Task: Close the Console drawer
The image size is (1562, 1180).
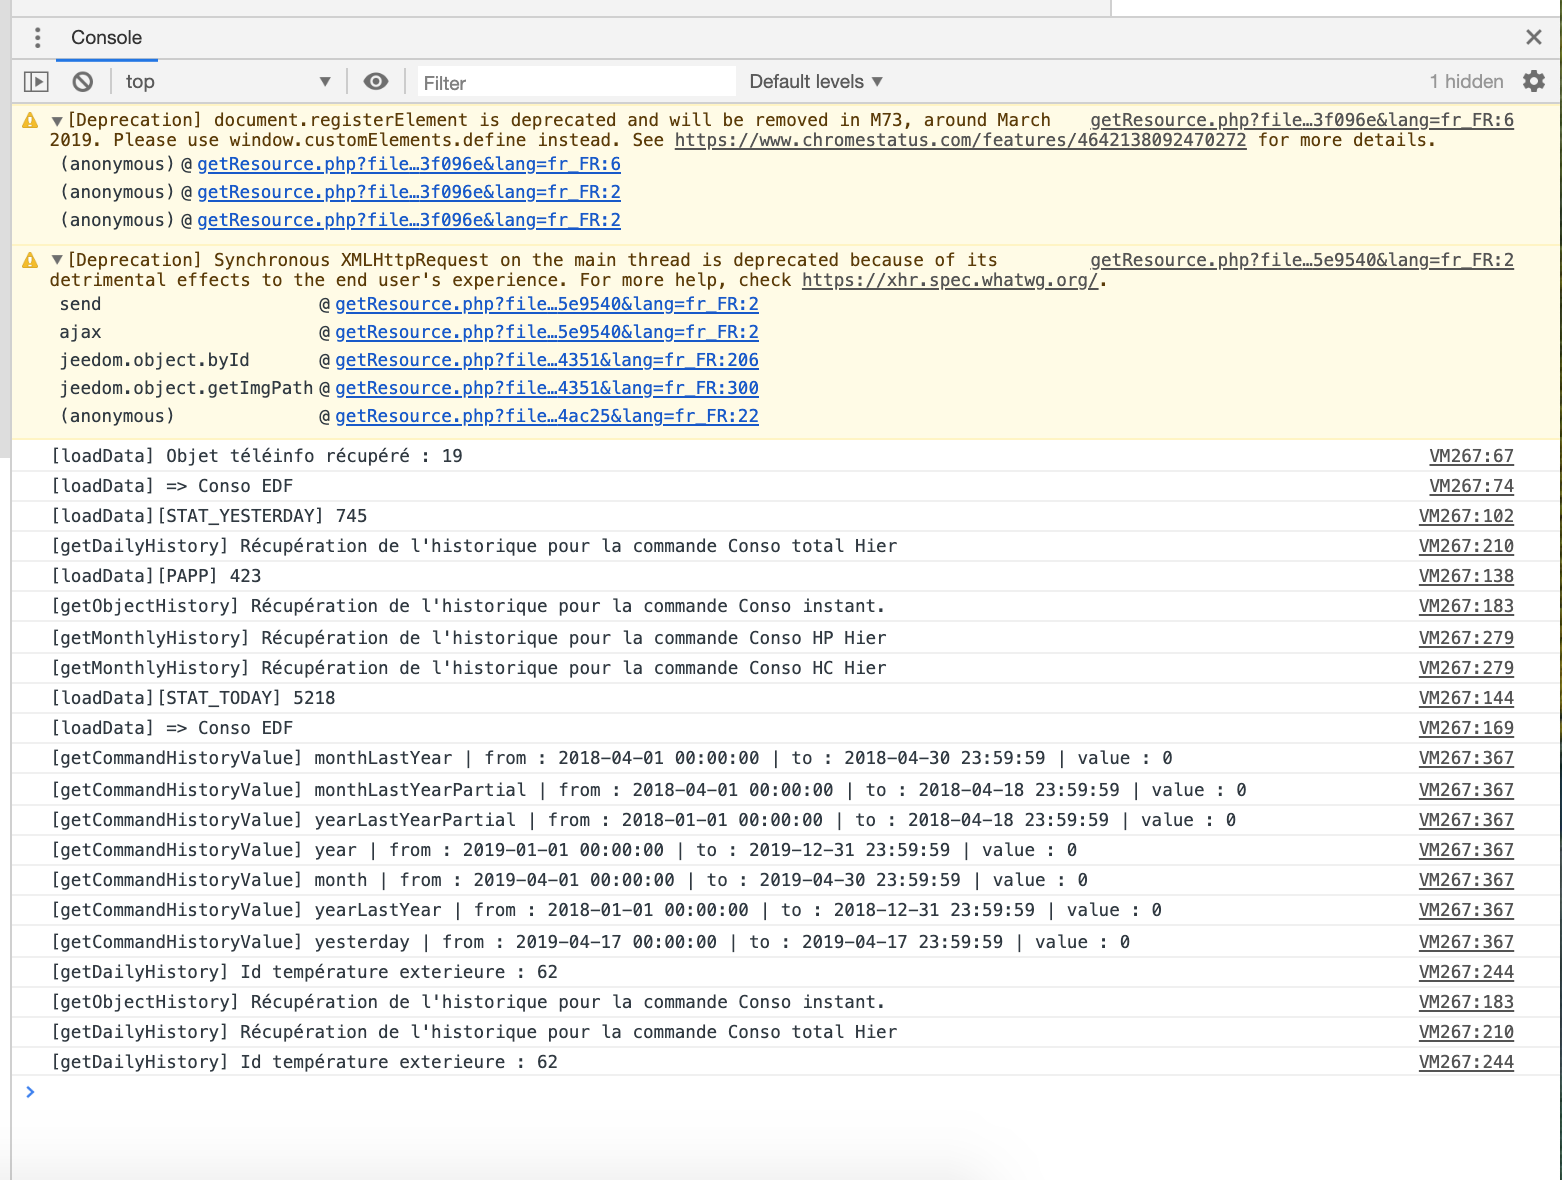Action: coord(1534,37)
